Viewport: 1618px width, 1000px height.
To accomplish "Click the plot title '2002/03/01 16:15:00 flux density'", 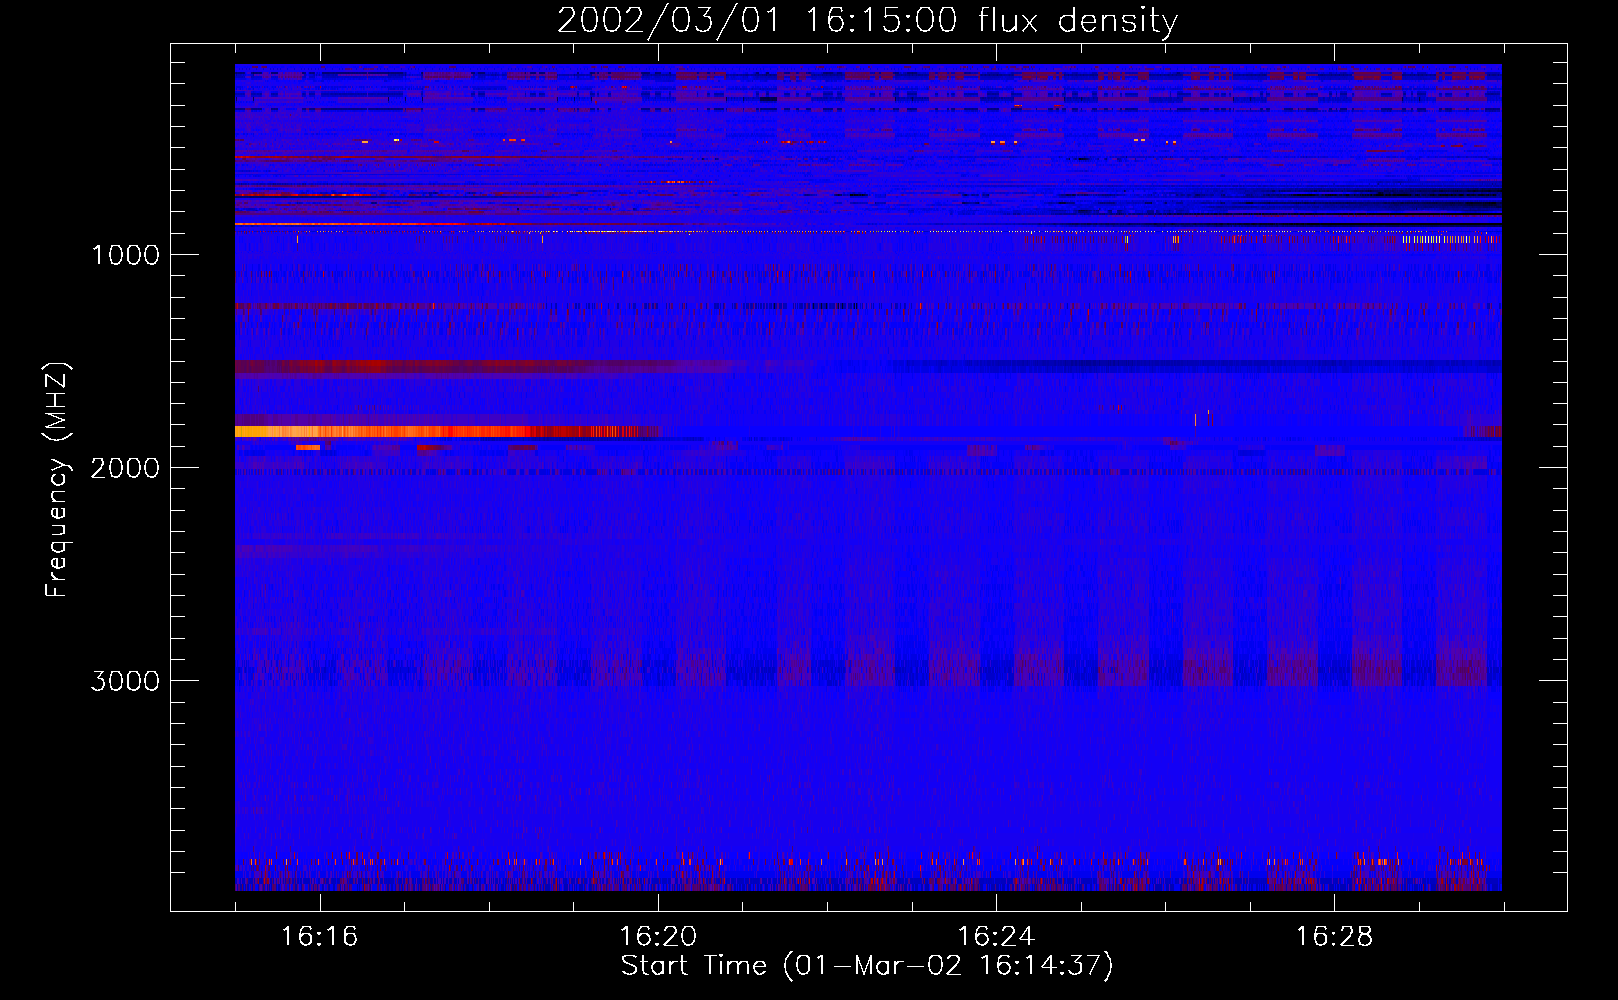I will click(x=867, y=21).
